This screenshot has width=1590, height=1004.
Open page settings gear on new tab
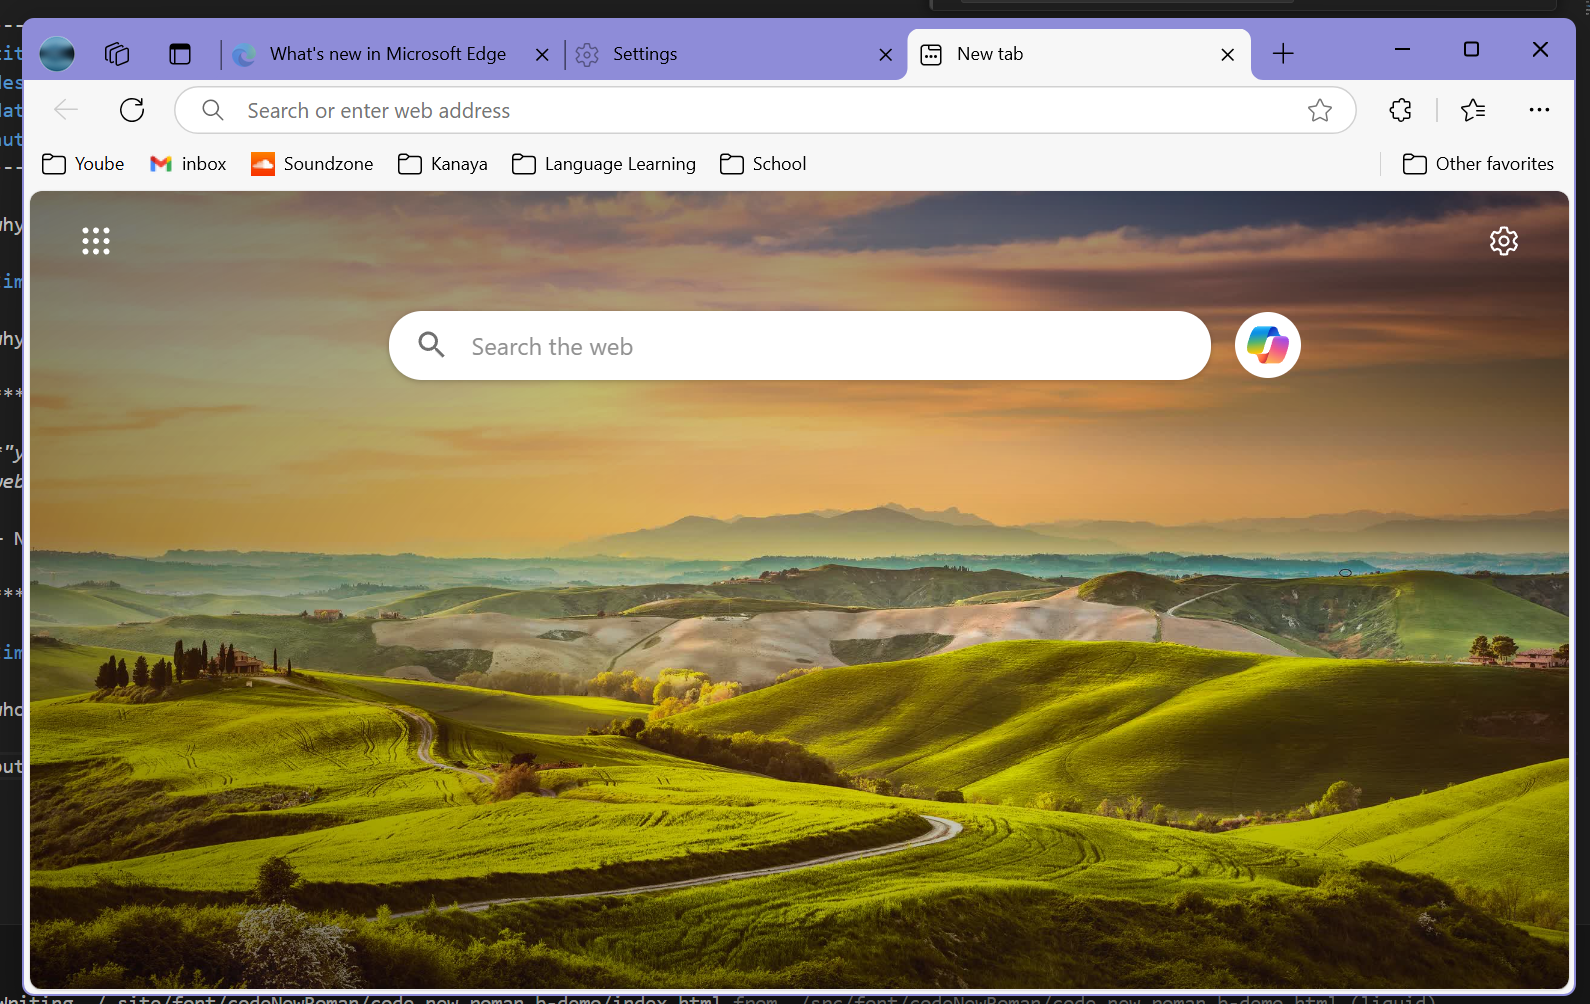pos(1504,241)
